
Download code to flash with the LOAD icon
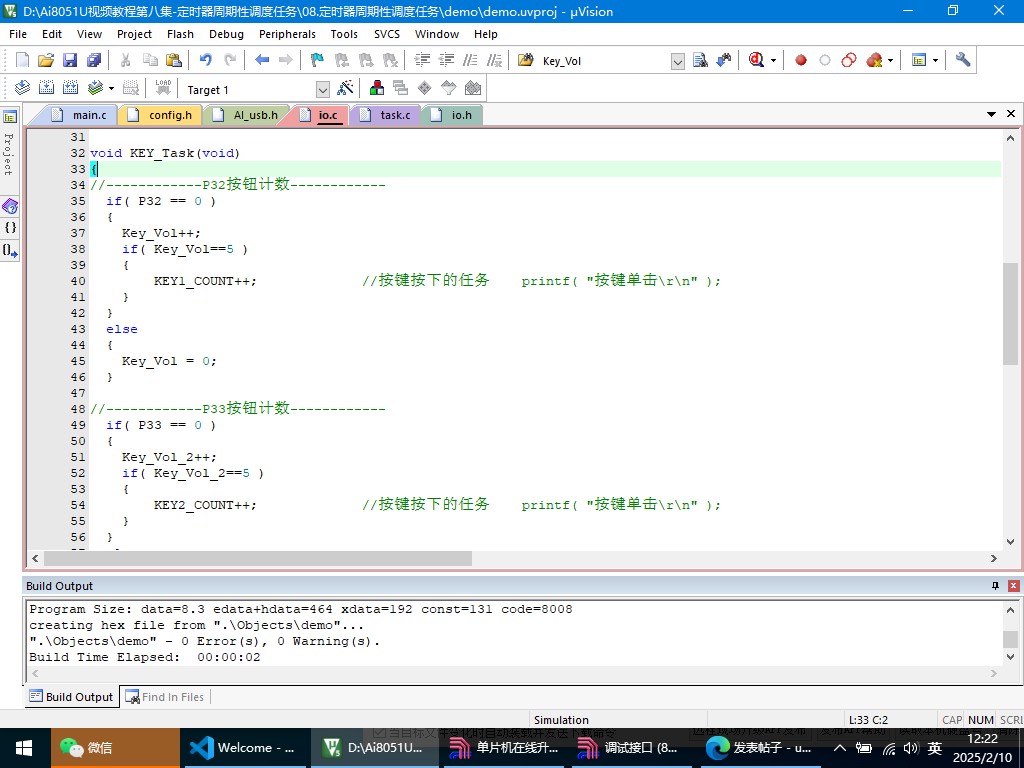point(163,88)
